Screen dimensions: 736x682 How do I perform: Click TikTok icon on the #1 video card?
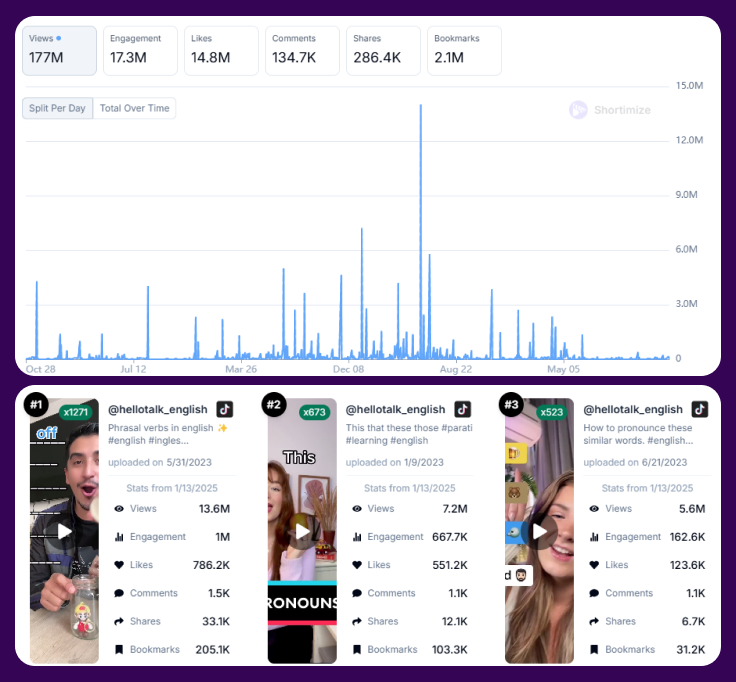click(x=225, y=409)
